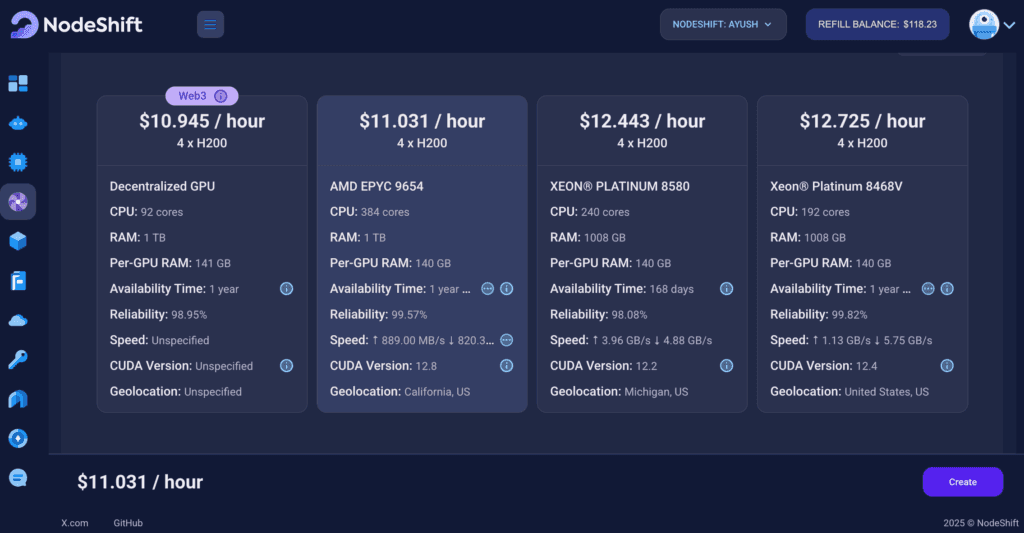
Task: Click CUDA 12.4 info icon
Action: [947, 366]
